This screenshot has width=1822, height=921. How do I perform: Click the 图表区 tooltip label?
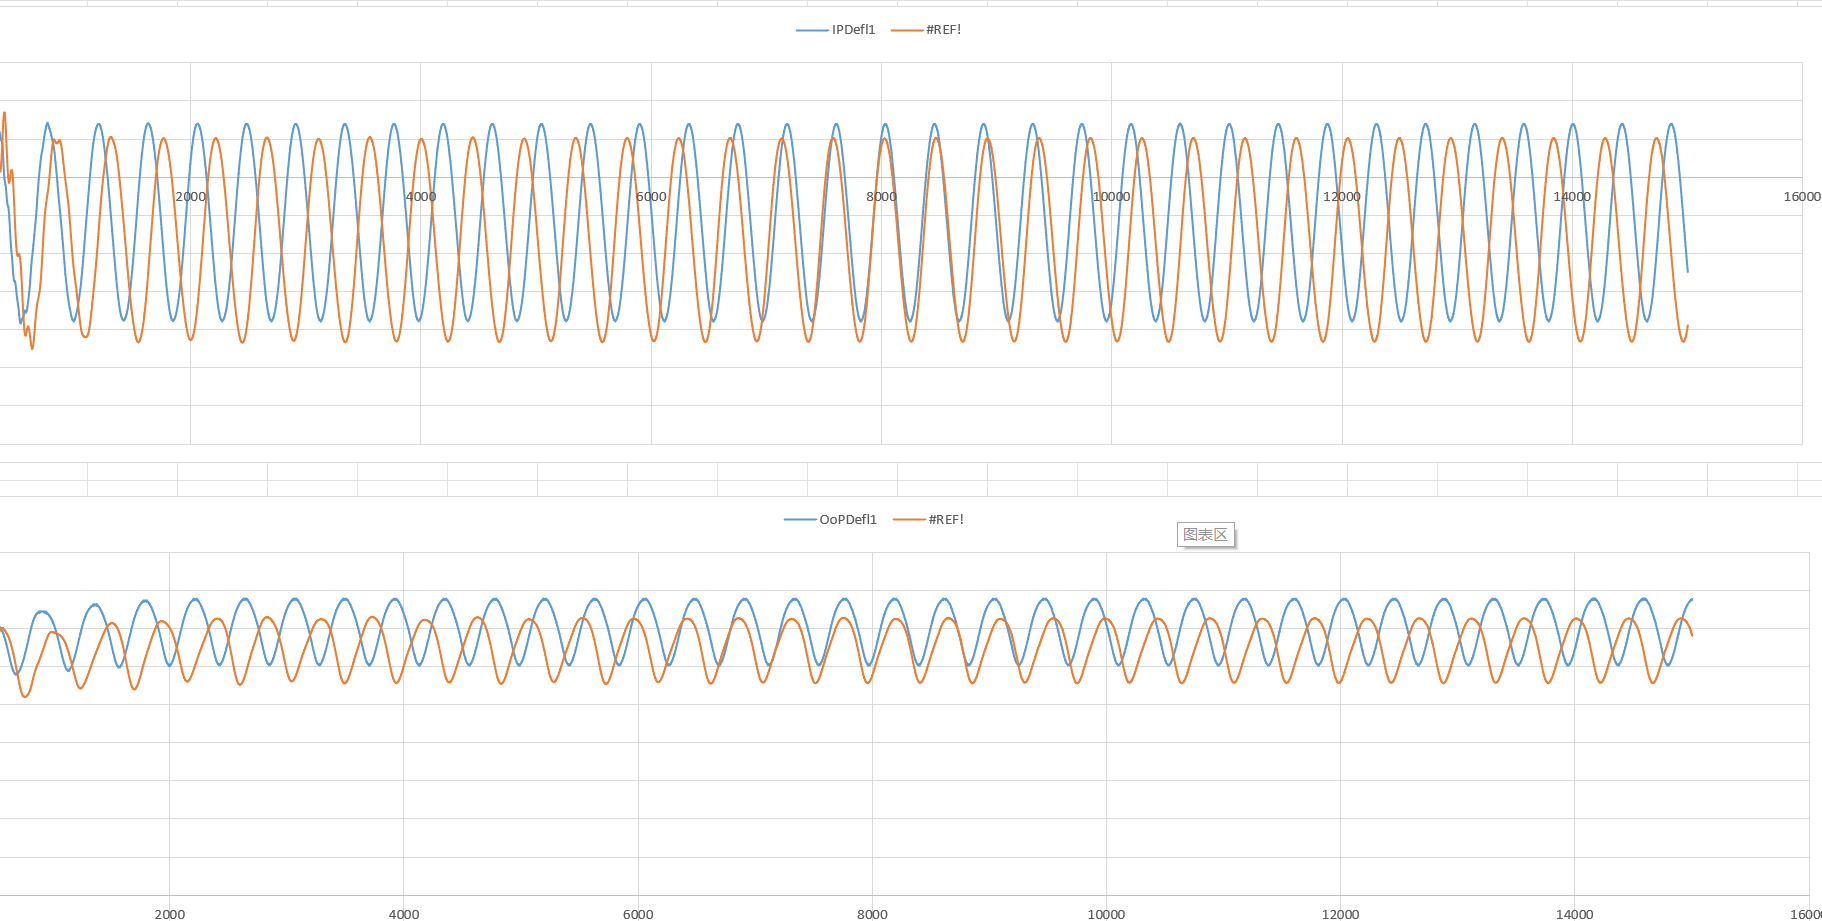tap(1205, 535)
